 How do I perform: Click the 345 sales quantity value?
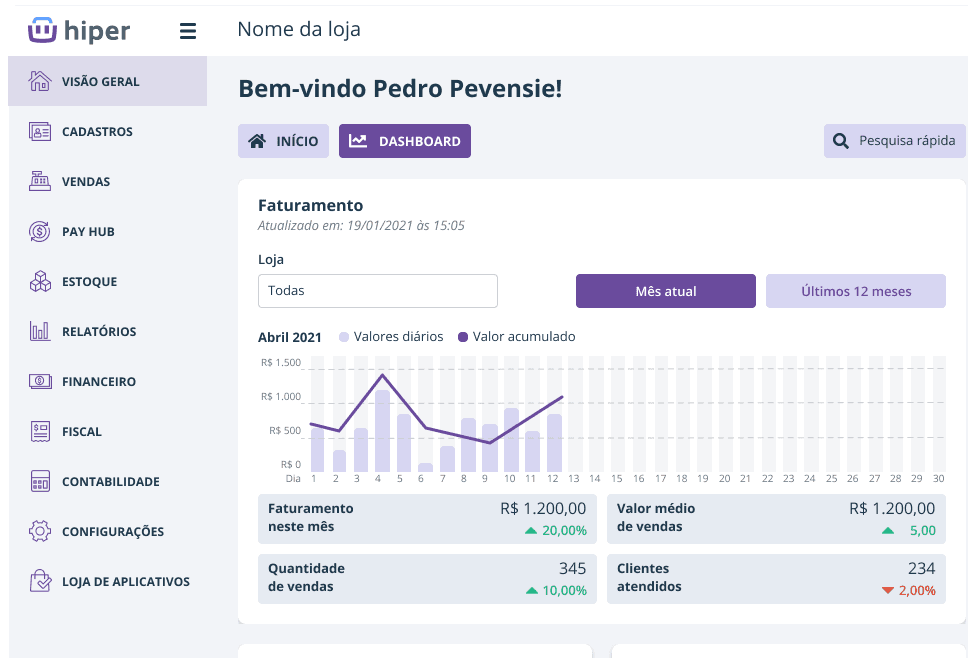572,568
